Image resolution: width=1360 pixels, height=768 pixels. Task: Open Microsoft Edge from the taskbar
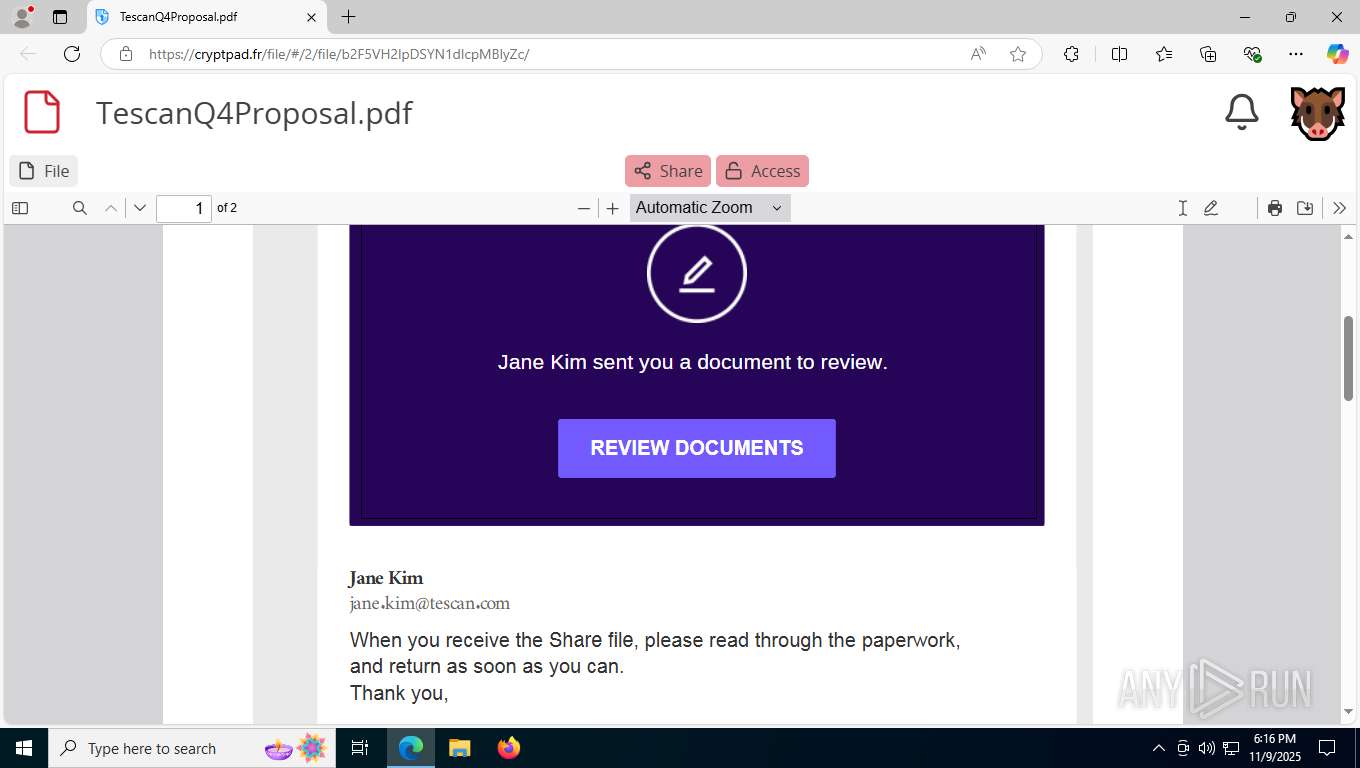coord(411,748)
